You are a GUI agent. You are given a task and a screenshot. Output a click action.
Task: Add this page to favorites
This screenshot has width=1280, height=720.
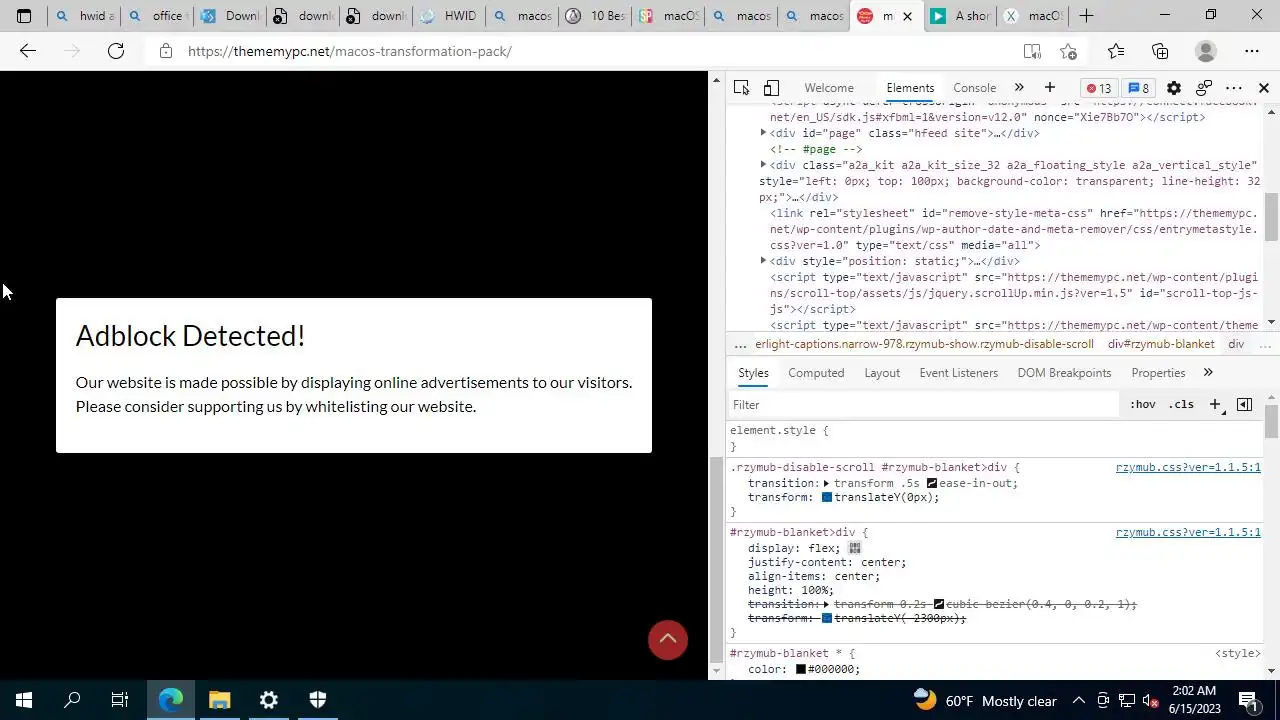[1068, 51]
